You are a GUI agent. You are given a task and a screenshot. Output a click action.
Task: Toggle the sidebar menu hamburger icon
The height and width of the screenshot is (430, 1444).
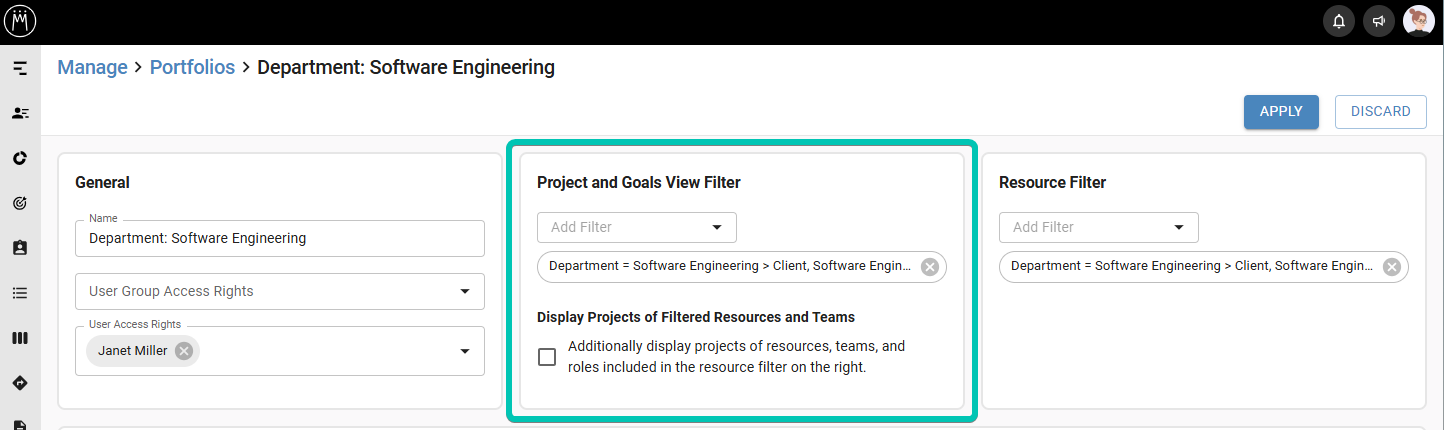coord(20,68)
